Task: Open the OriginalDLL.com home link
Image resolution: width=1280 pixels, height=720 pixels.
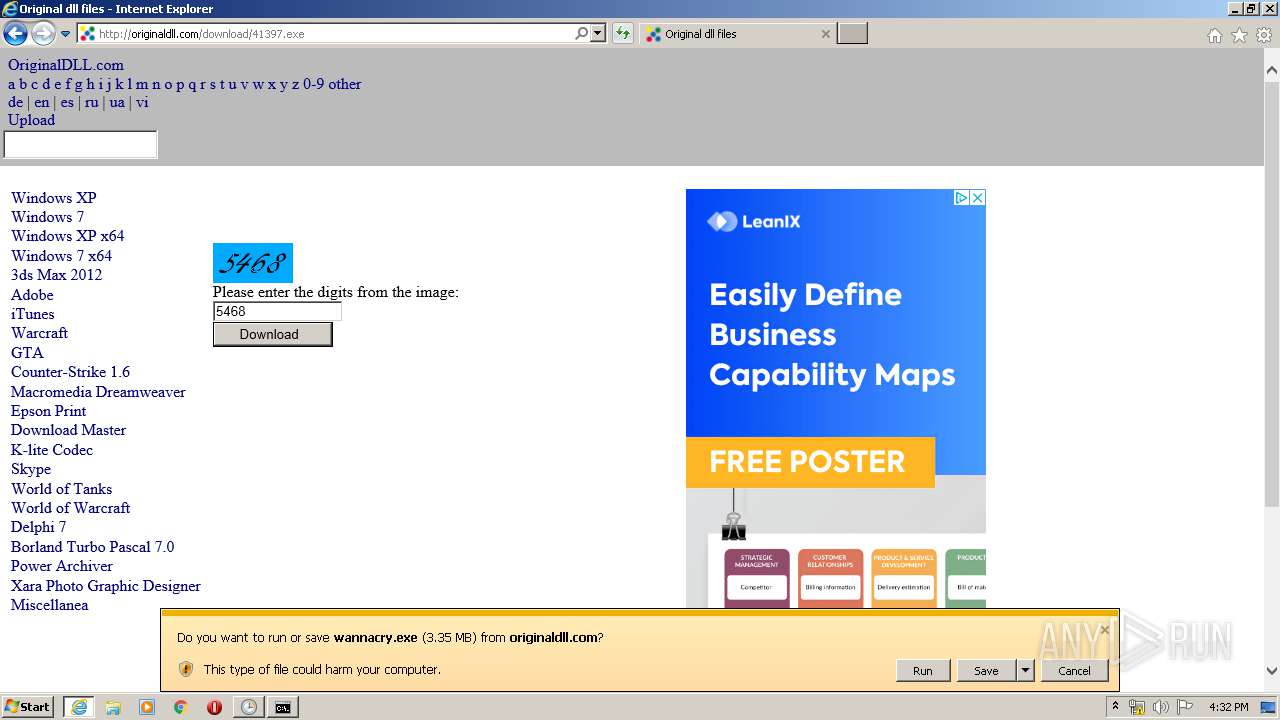Action: pos(66,65)
